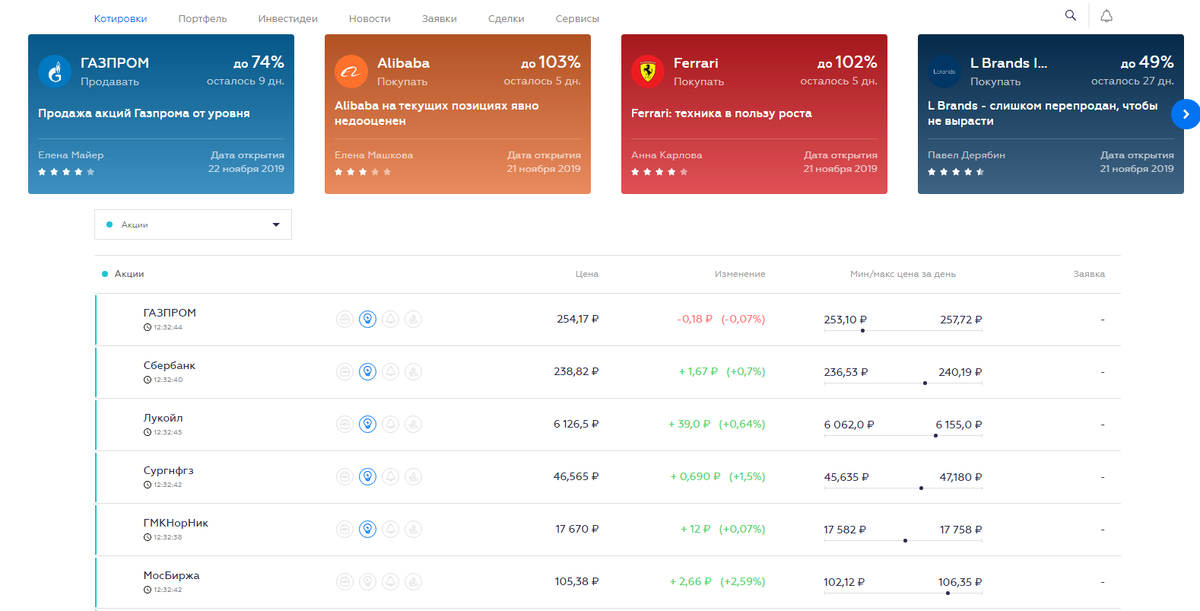Viewport: 1200px width, 611px height.
Task: Open the L Brands oversold idea headline
Action: point(1043,113)
